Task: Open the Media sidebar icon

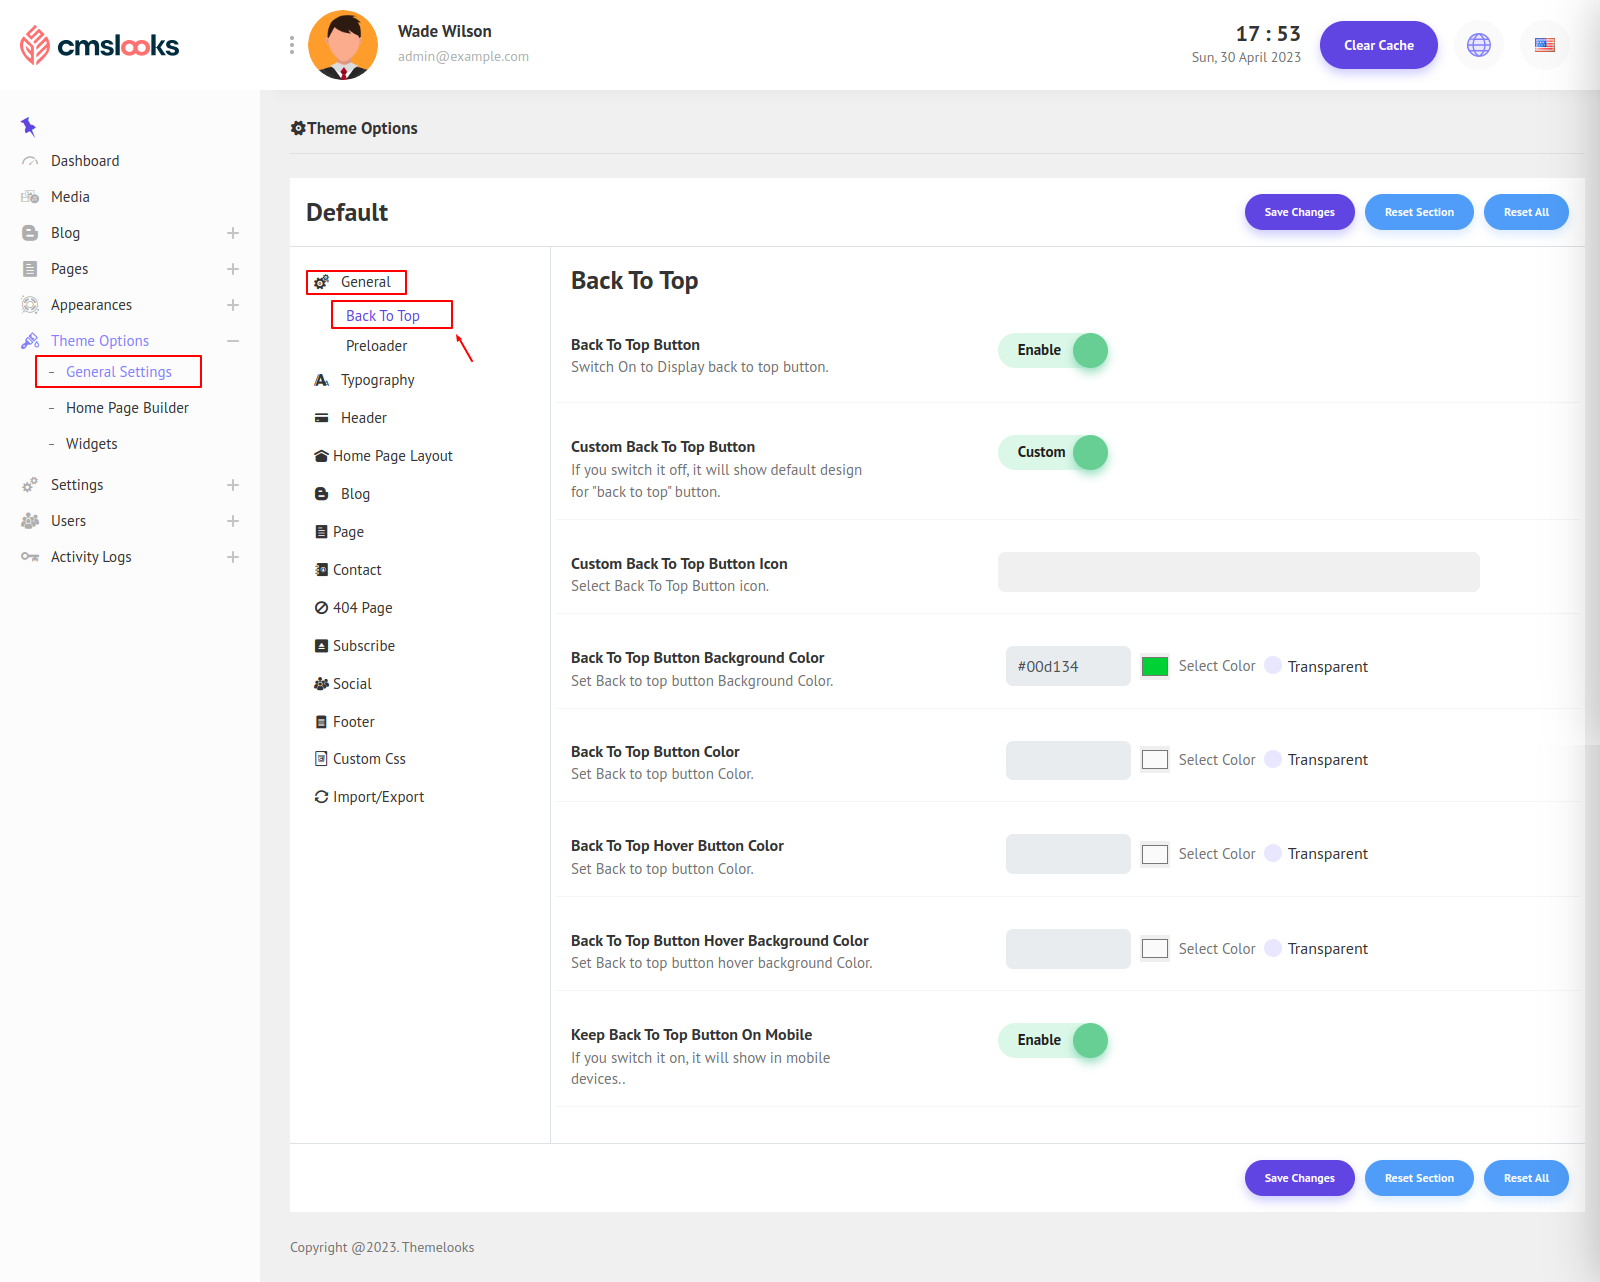Action: 30,197
